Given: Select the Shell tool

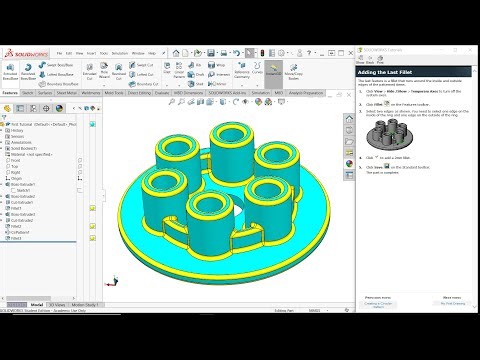Looking at the screenshot, I should pos(196,84).
